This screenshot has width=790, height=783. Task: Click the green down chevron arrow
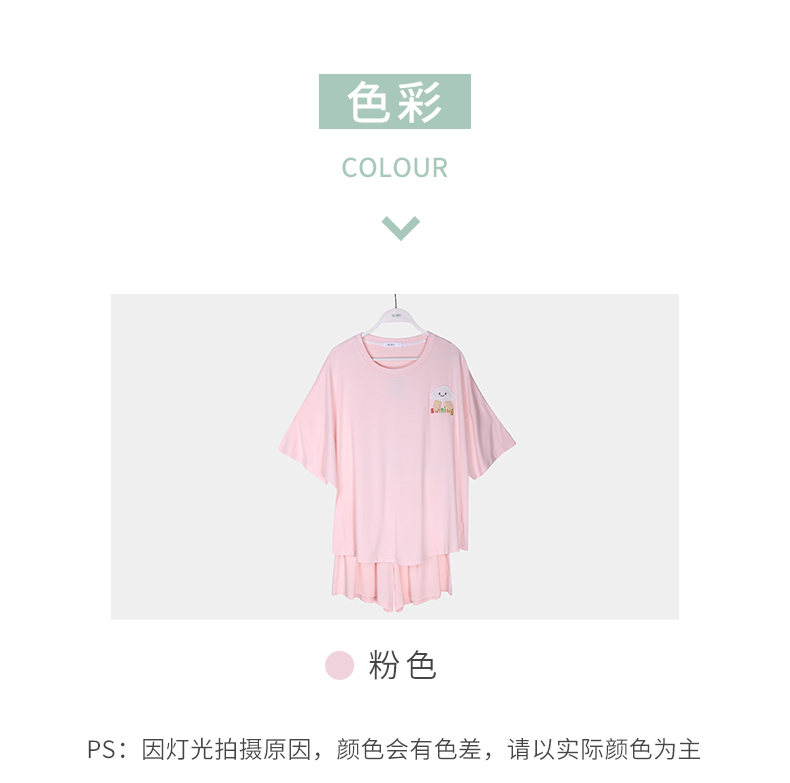pyautogui.click(x=401, y=228)
